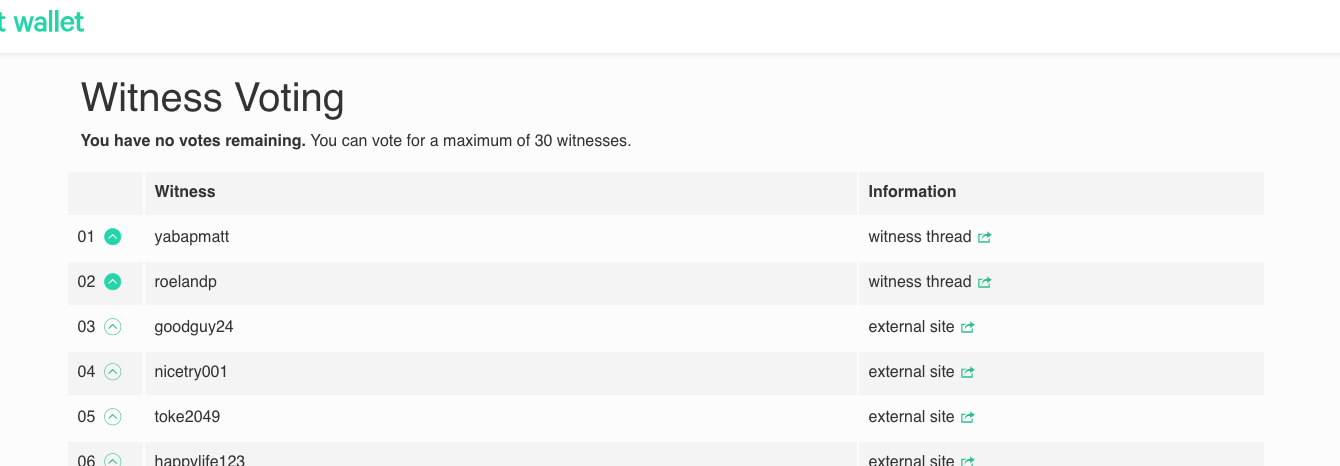Cast vote for toke2049
Viewport: 1340px width, 466px height.
[113, 417]
